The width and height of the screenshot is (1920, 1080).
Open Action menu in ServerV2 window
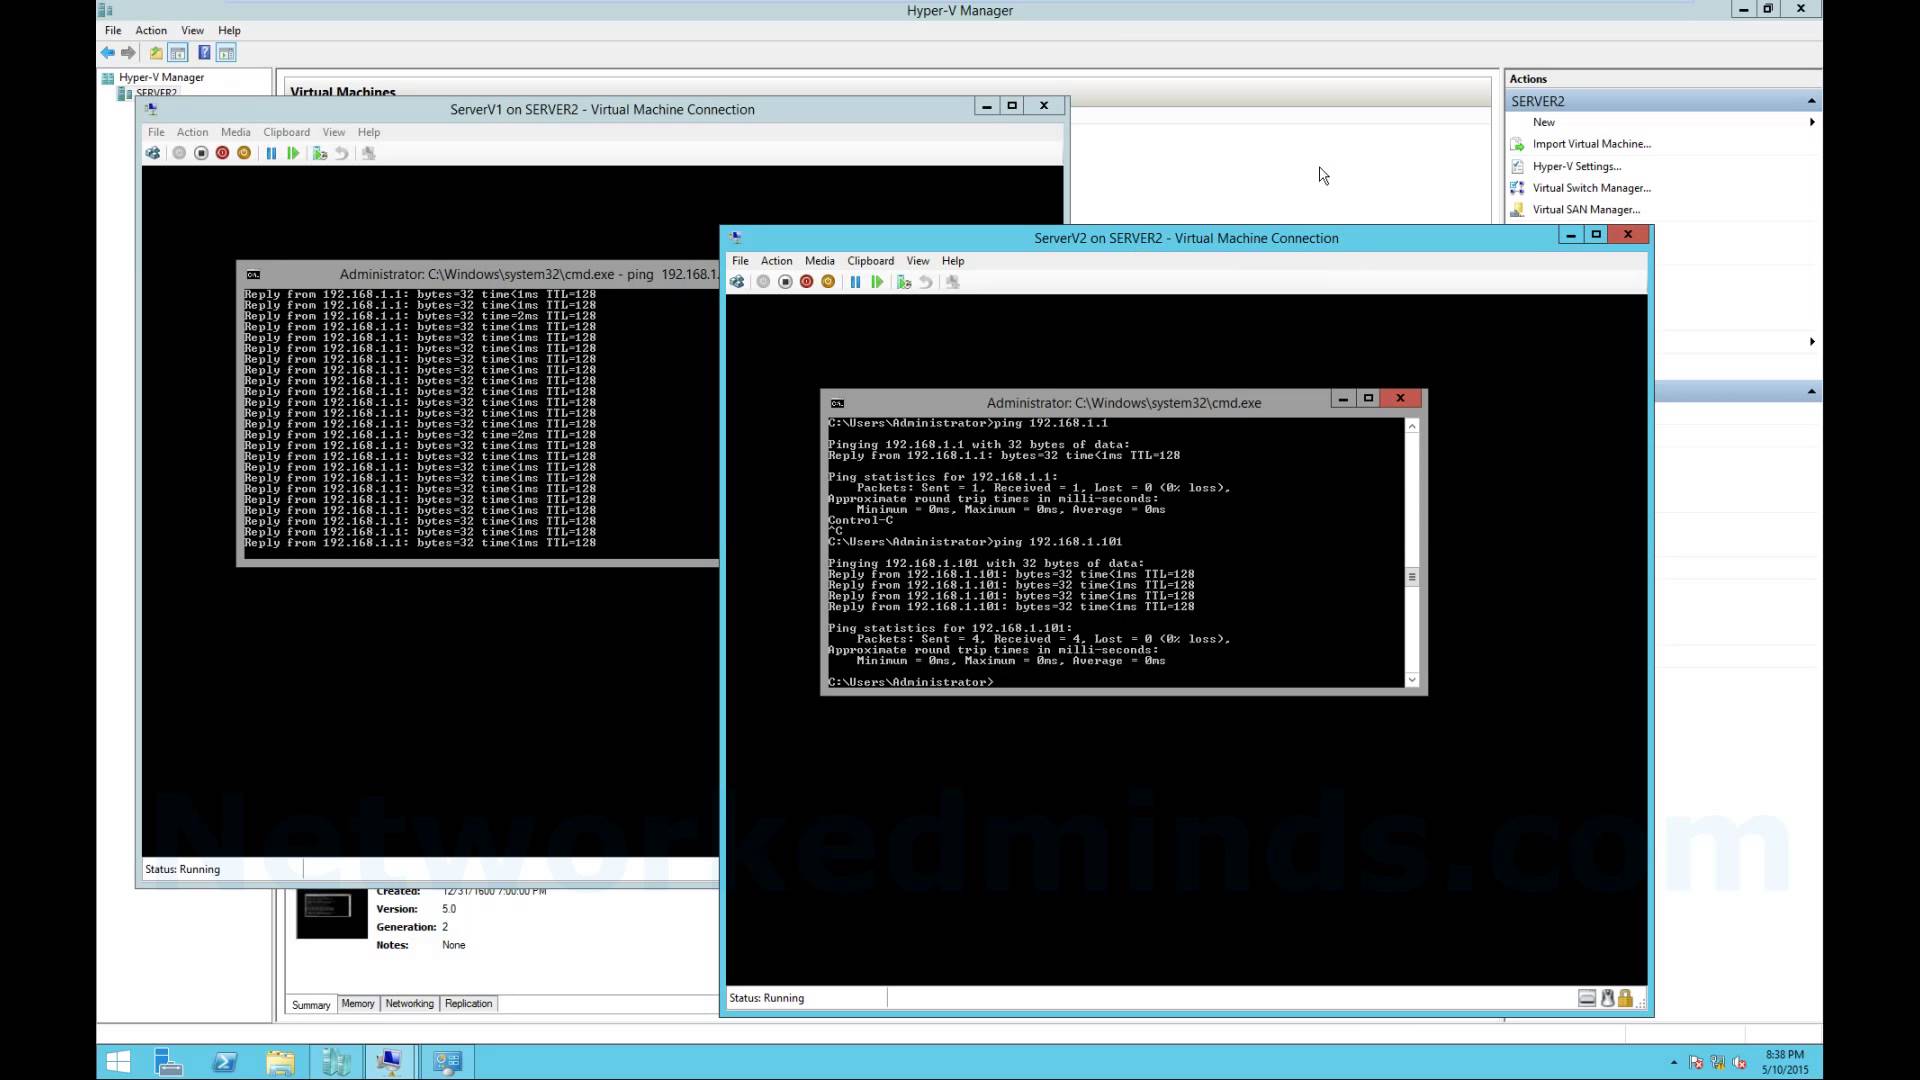tap(776, 261)
